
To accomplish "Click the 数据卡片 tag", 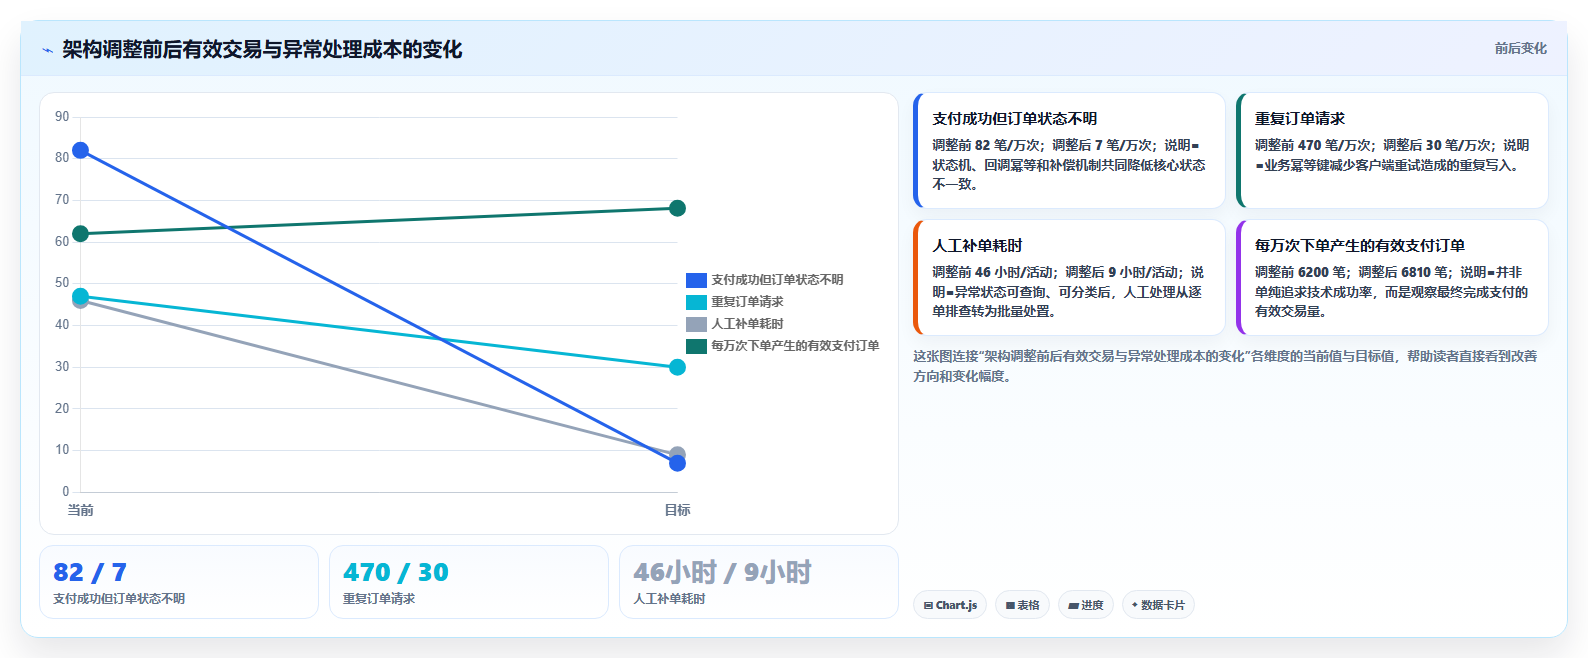I will click(x=1158, y=605).
